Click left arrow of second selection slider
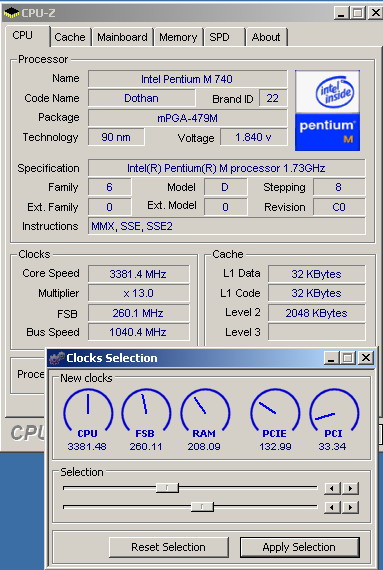383x570 pixels. pos(332,507)
